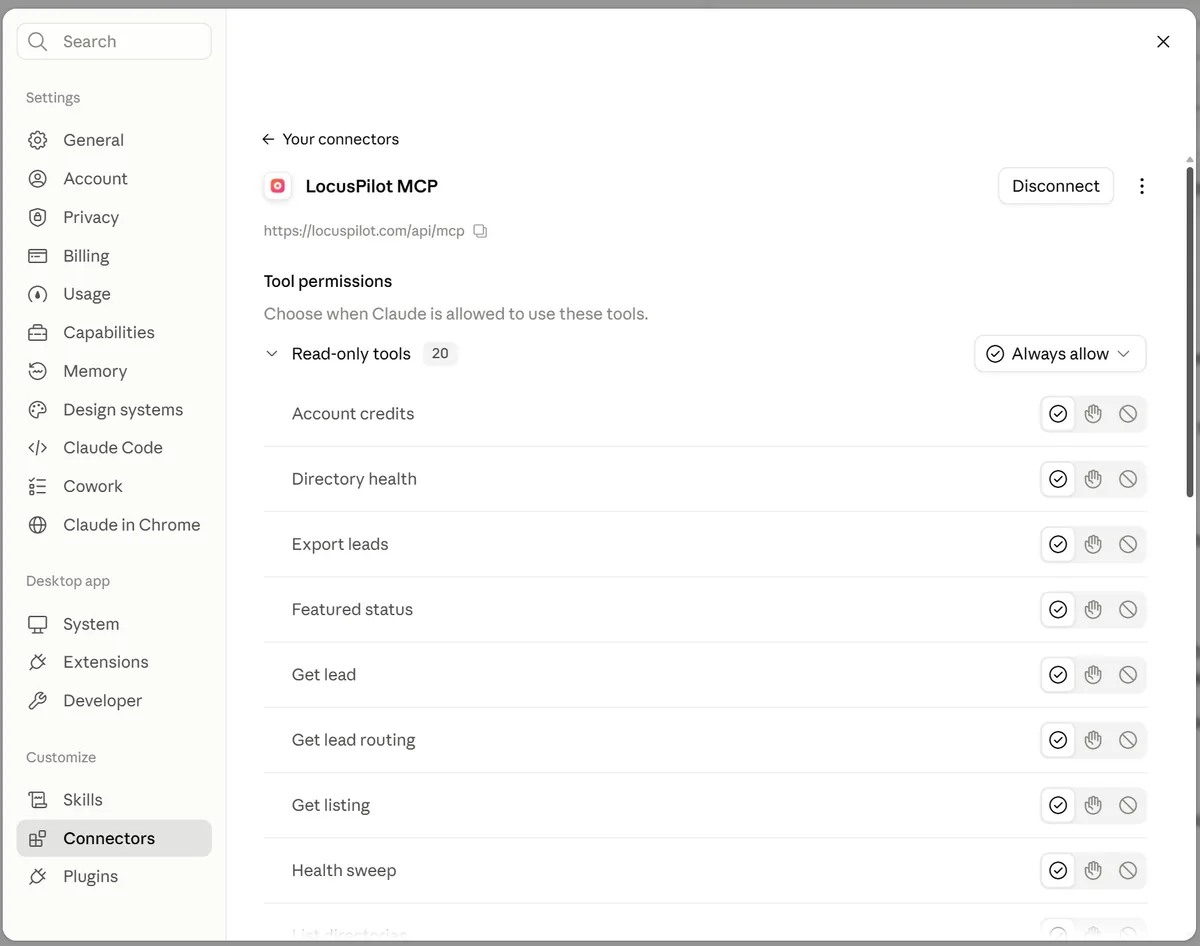
Task: Copy the LocusPilot MCP URL
Action: pyautogui.click(x=480, y=231)
